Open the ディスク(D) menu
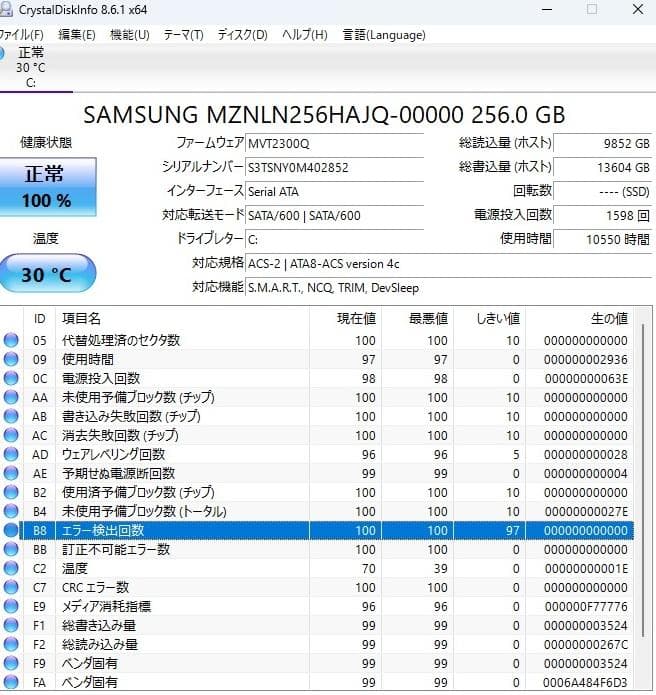Image resolution: width=656 pixels, height=695 pixels. [242, 35]
